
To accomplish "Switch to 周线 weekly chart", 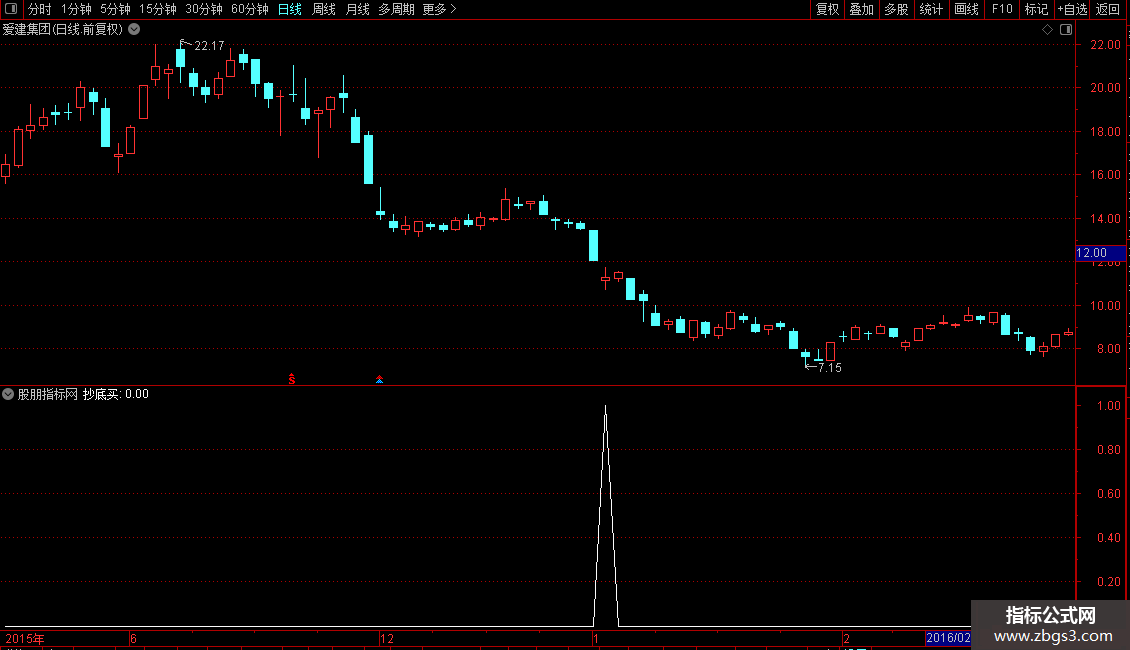I will pyautogui.click(x=324, y=9).
